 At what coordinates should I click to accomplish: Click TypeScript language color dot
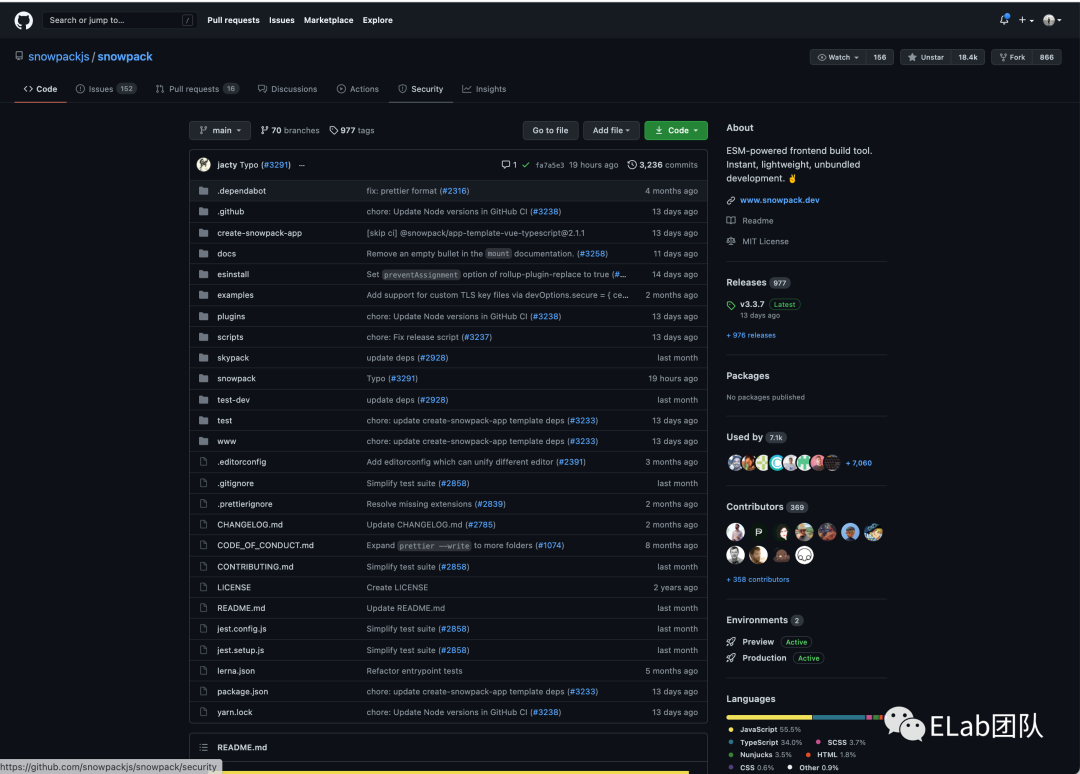click(731, 742)
